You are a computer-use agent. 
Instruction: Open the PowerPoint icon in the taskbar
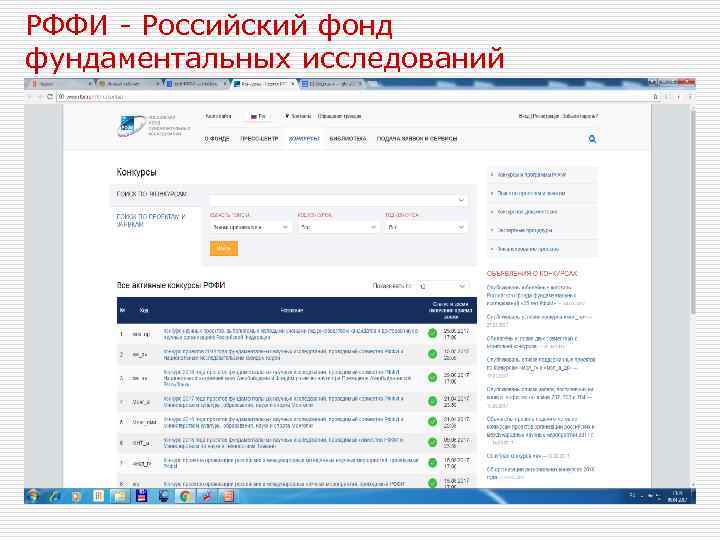point(228,496)
